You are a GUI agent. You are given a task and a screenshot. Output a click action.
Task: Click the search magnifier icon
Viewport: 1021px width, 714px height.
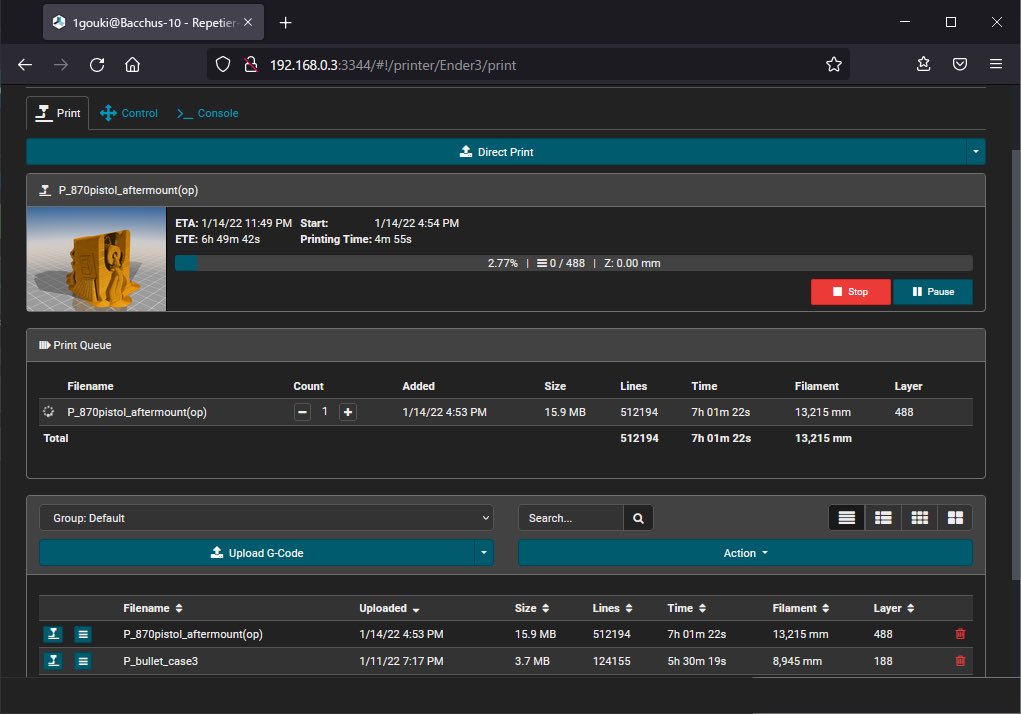click(637, 517)
